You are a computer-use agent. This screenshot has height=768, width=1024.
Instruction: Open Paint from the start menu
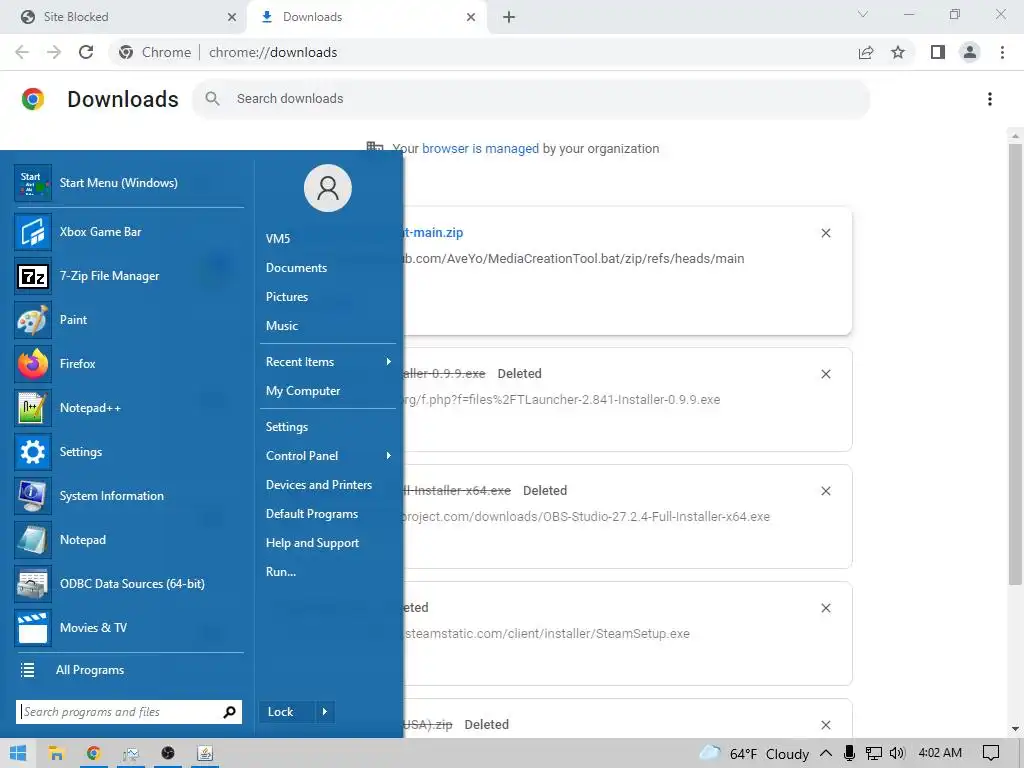coord(129,320)
